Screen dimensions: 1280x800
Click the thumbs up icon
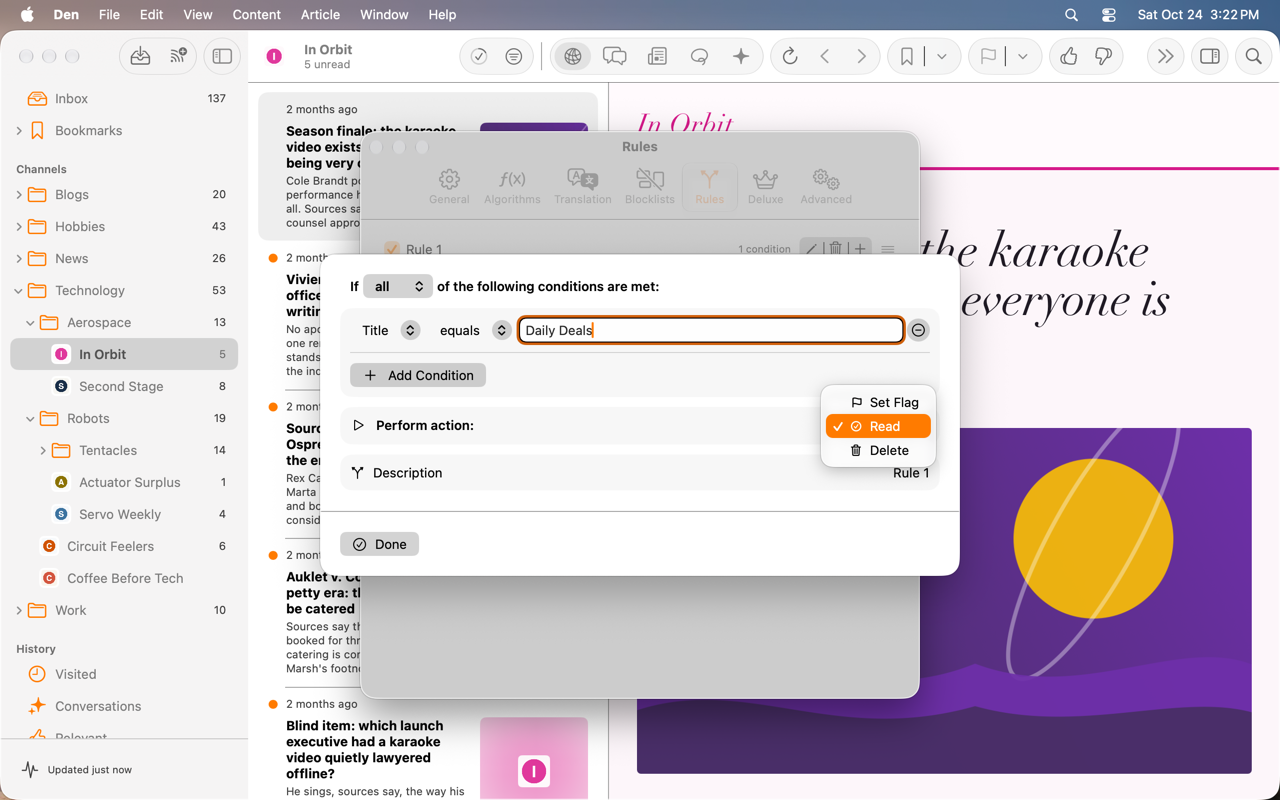pos(1069,57)
